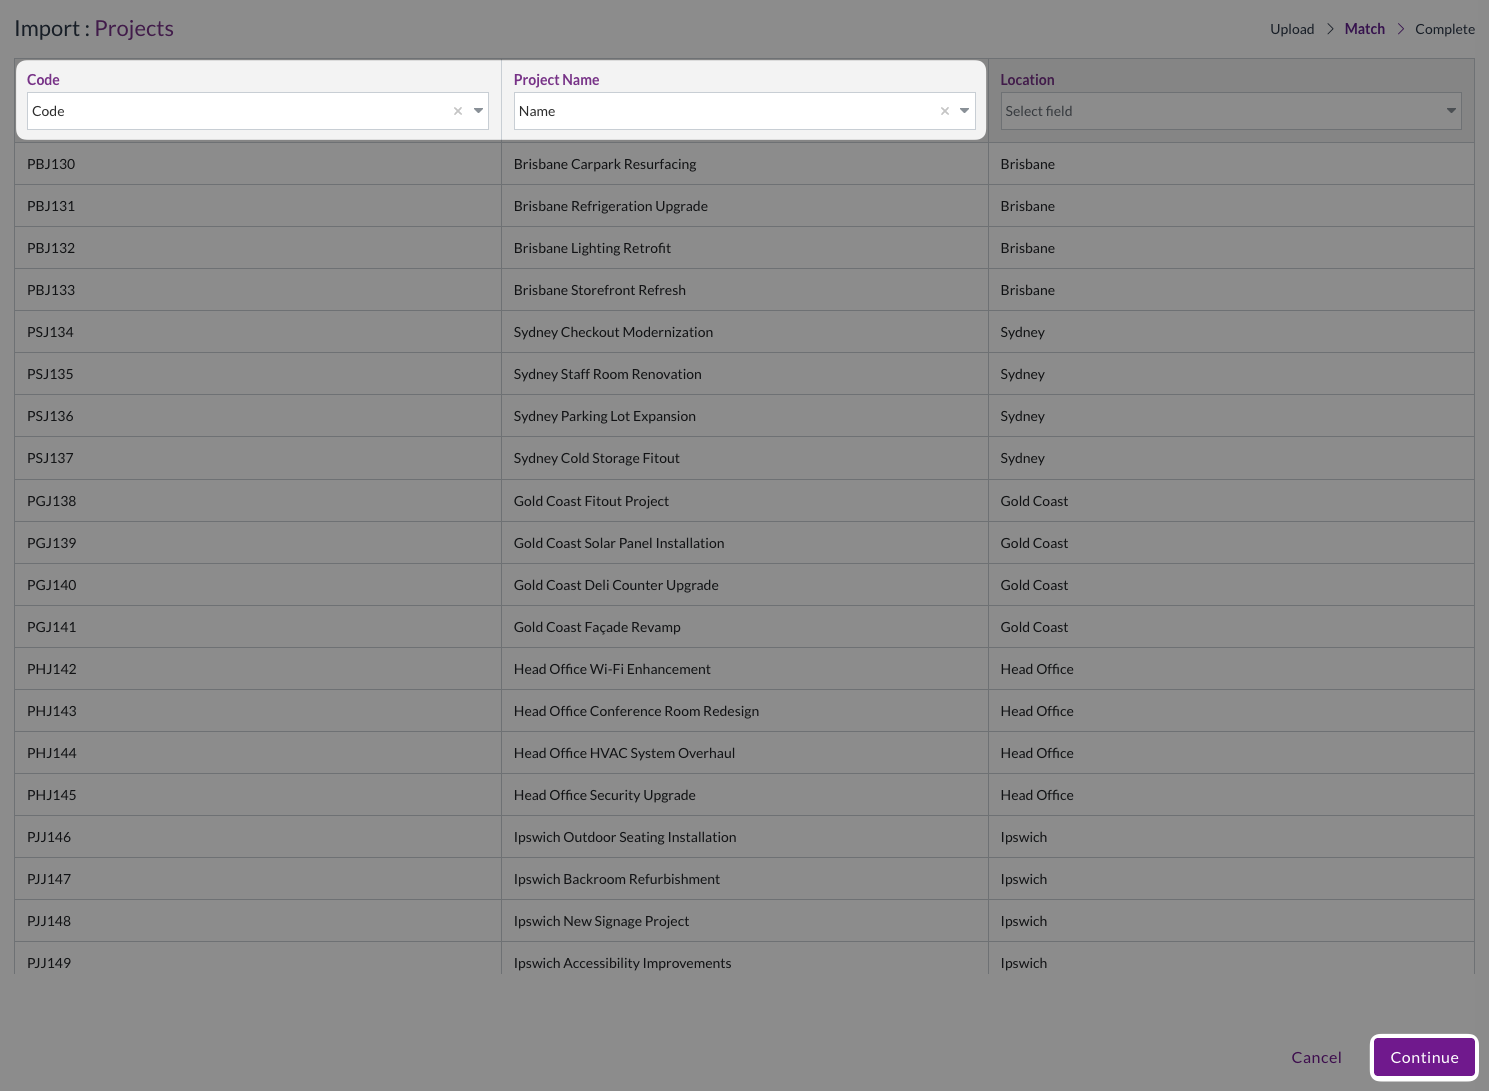Cancel the project import

[x=1315, y=1057]
